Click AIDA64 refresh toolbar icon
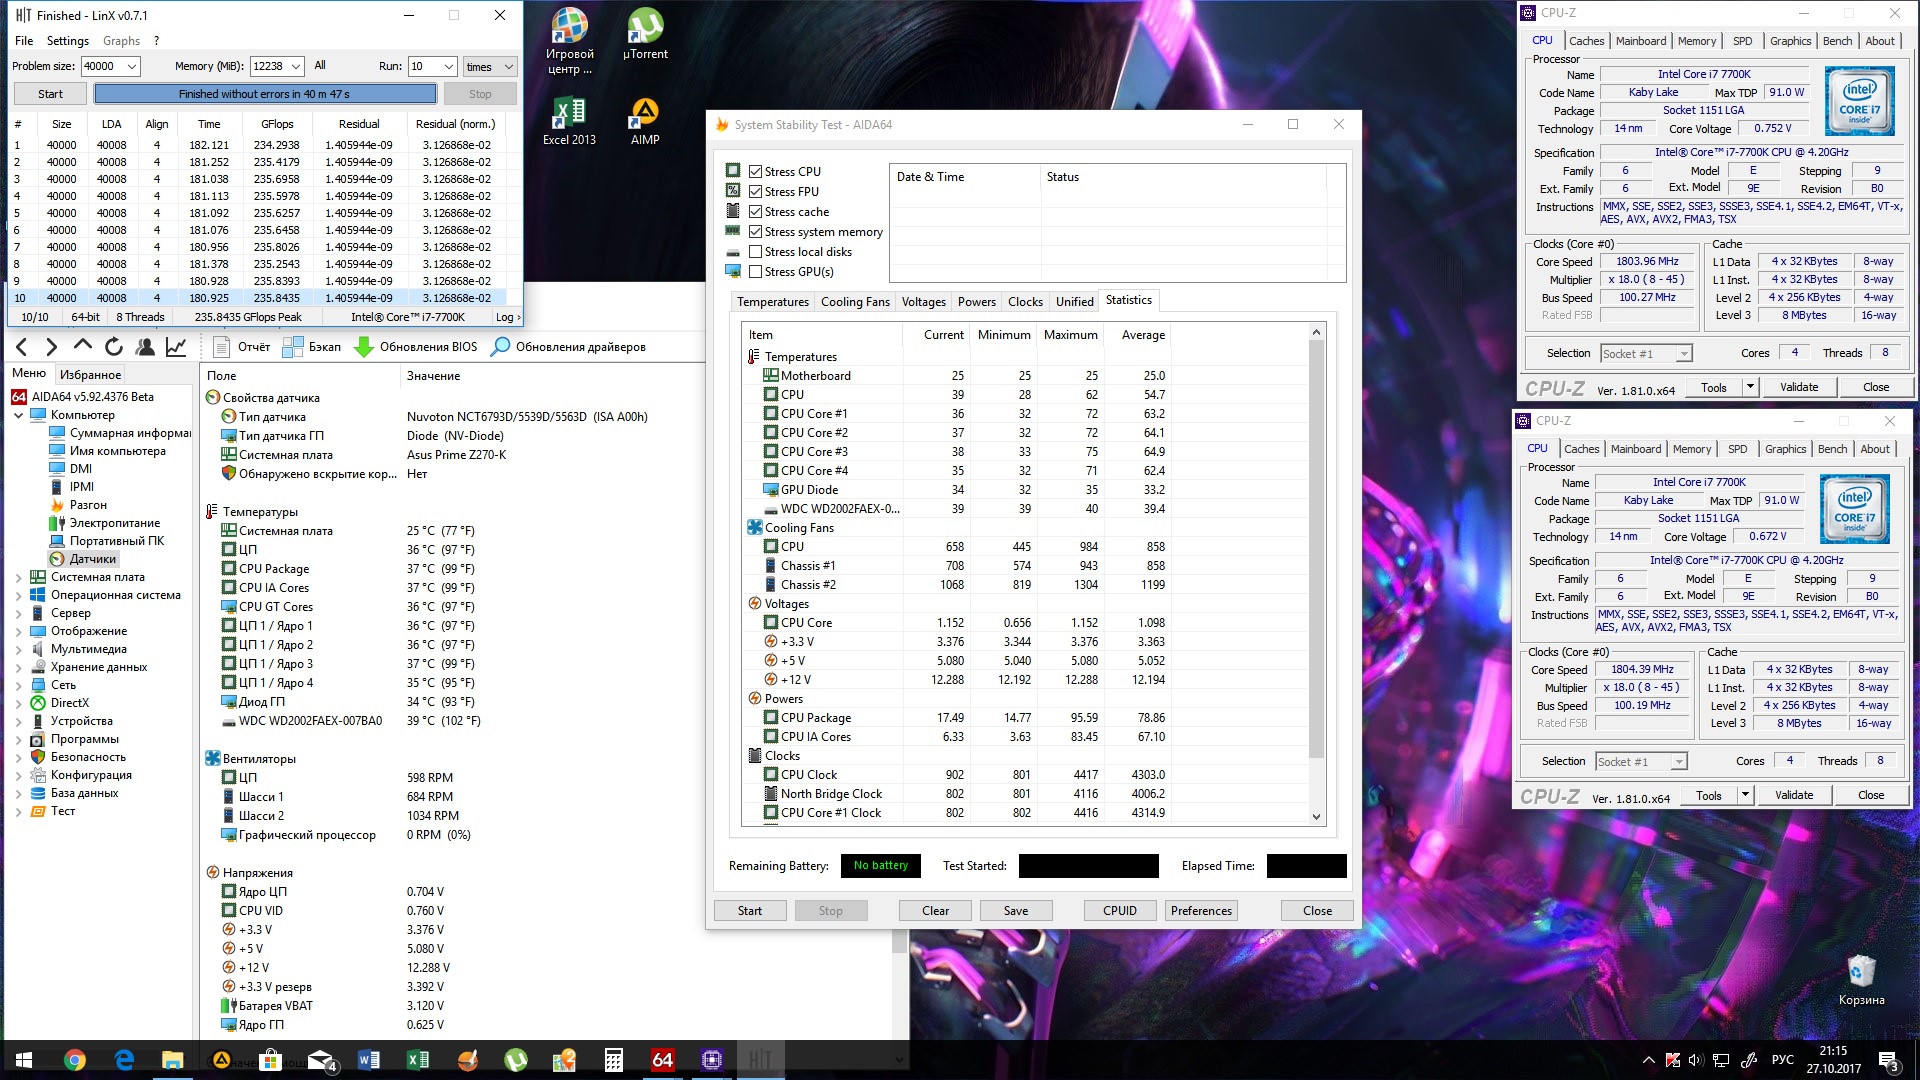 click(114, 347)
